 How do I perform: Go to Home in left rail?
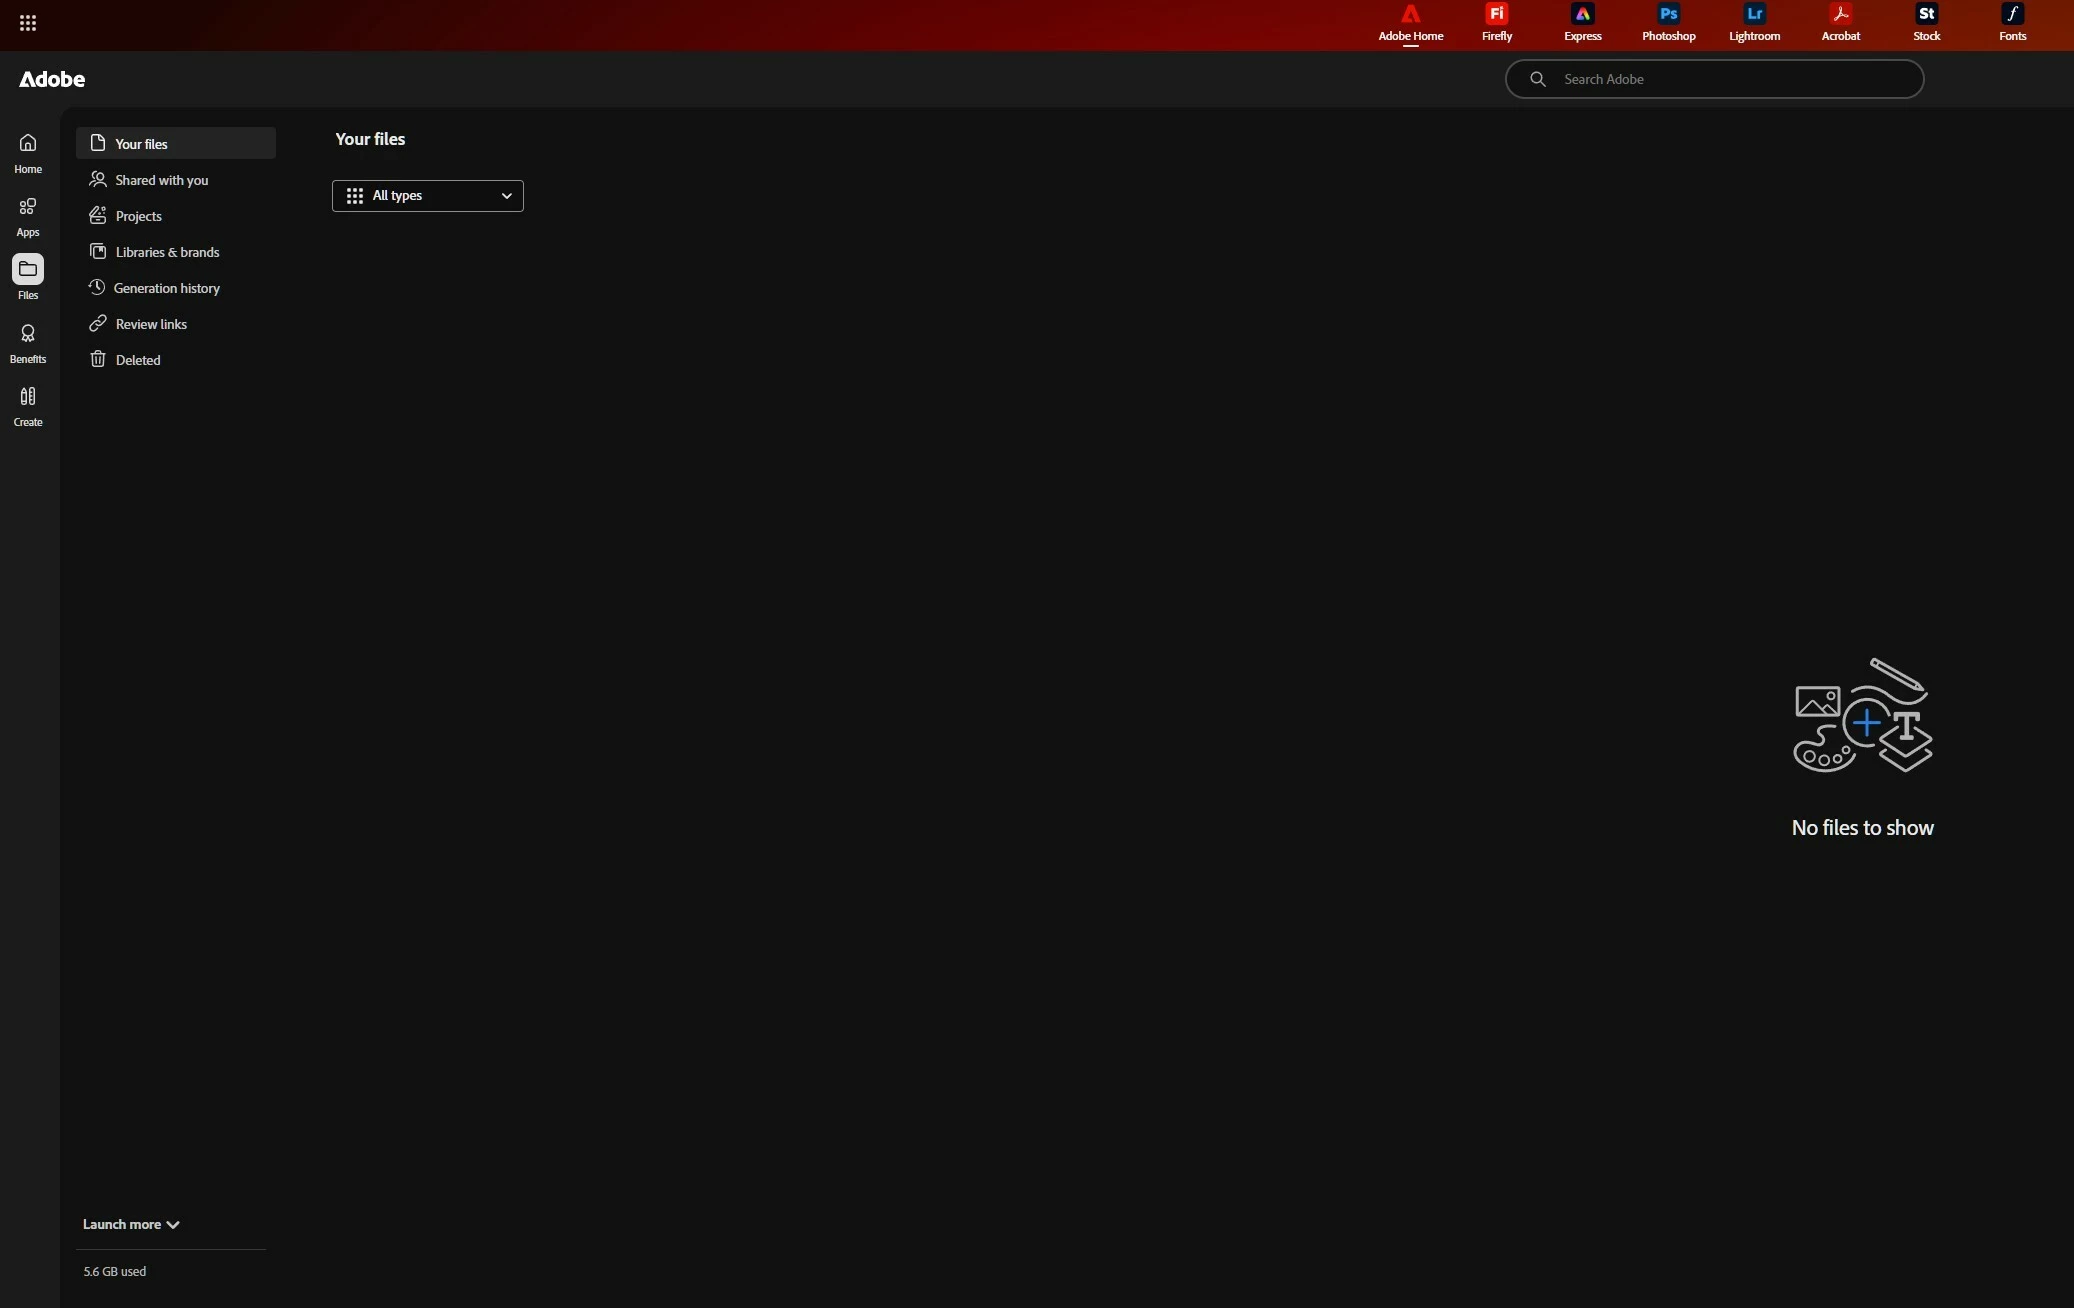(x=28, y=153)
